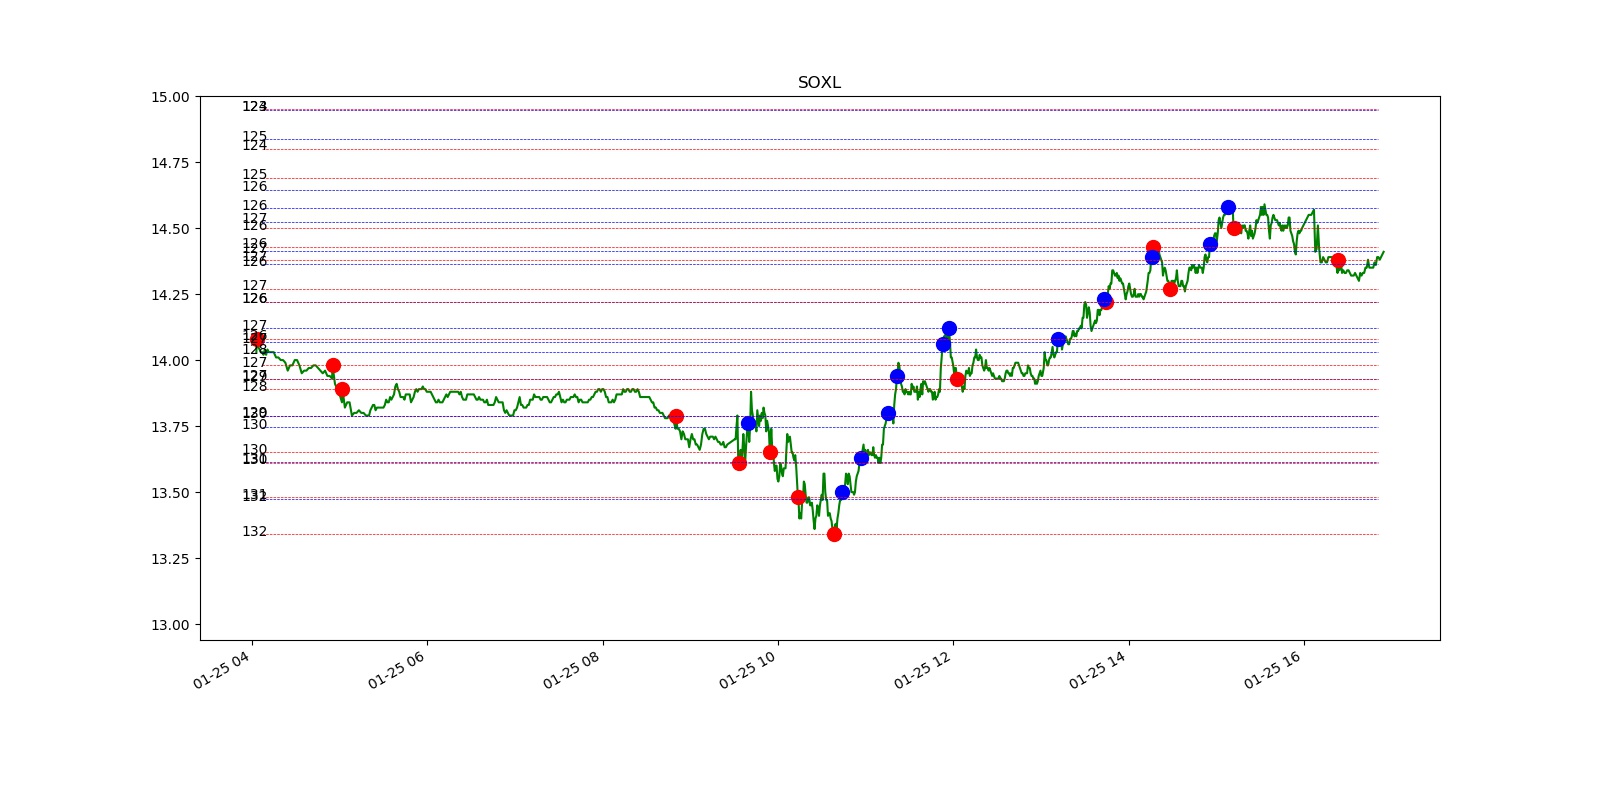1600x800 pixels.
Task: Click the 01-25 08 x-axis label
Action: 571,670
